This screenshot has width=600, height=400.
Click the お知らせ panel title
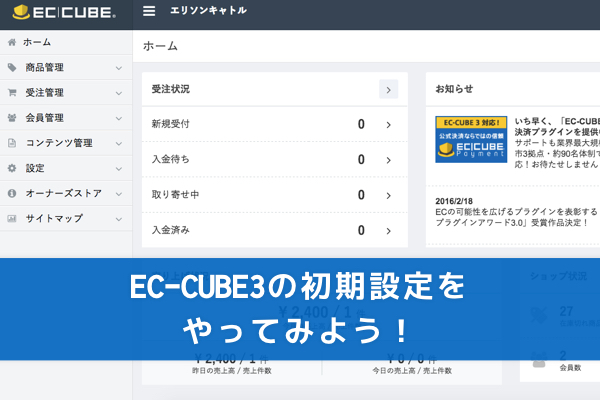tap(454, 89)
